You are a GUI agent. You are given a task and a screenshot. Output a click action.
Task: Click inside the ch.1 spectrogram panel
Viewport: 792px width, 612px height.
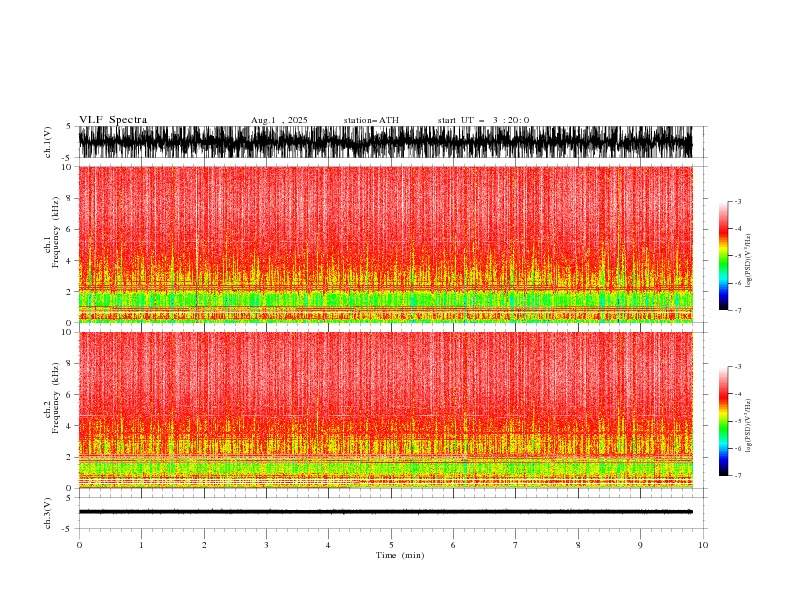pyautogui.click(x=385, y=244)
